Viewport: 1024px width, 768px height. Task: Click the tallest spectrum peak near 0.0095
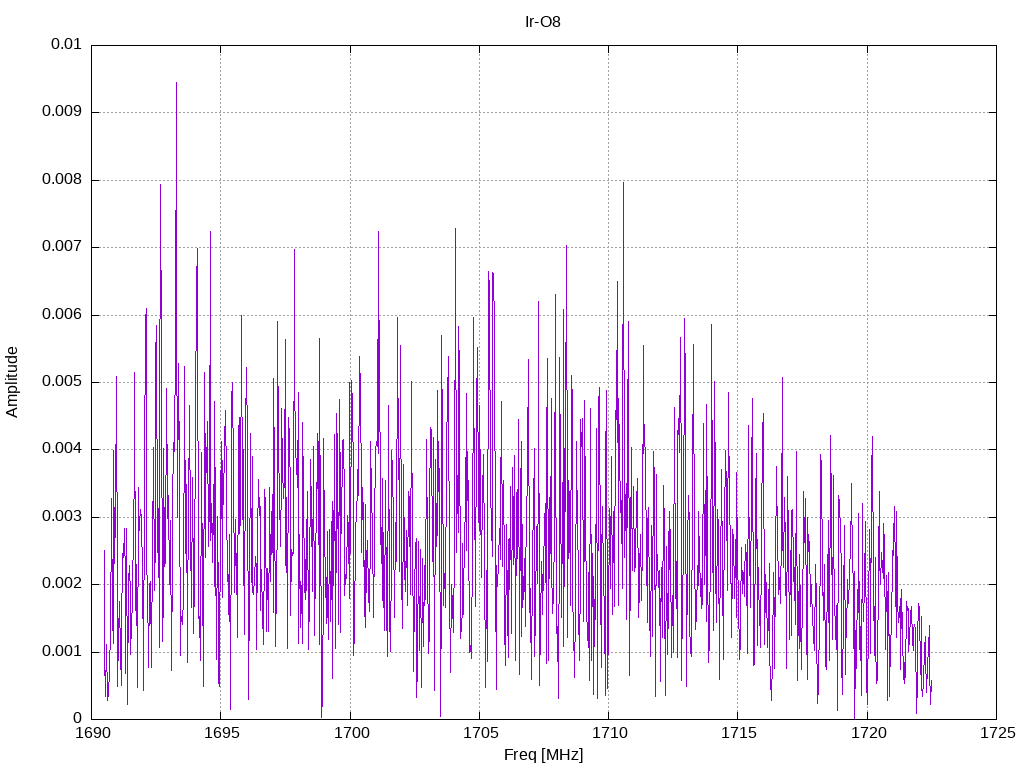[x=176, y=84]
